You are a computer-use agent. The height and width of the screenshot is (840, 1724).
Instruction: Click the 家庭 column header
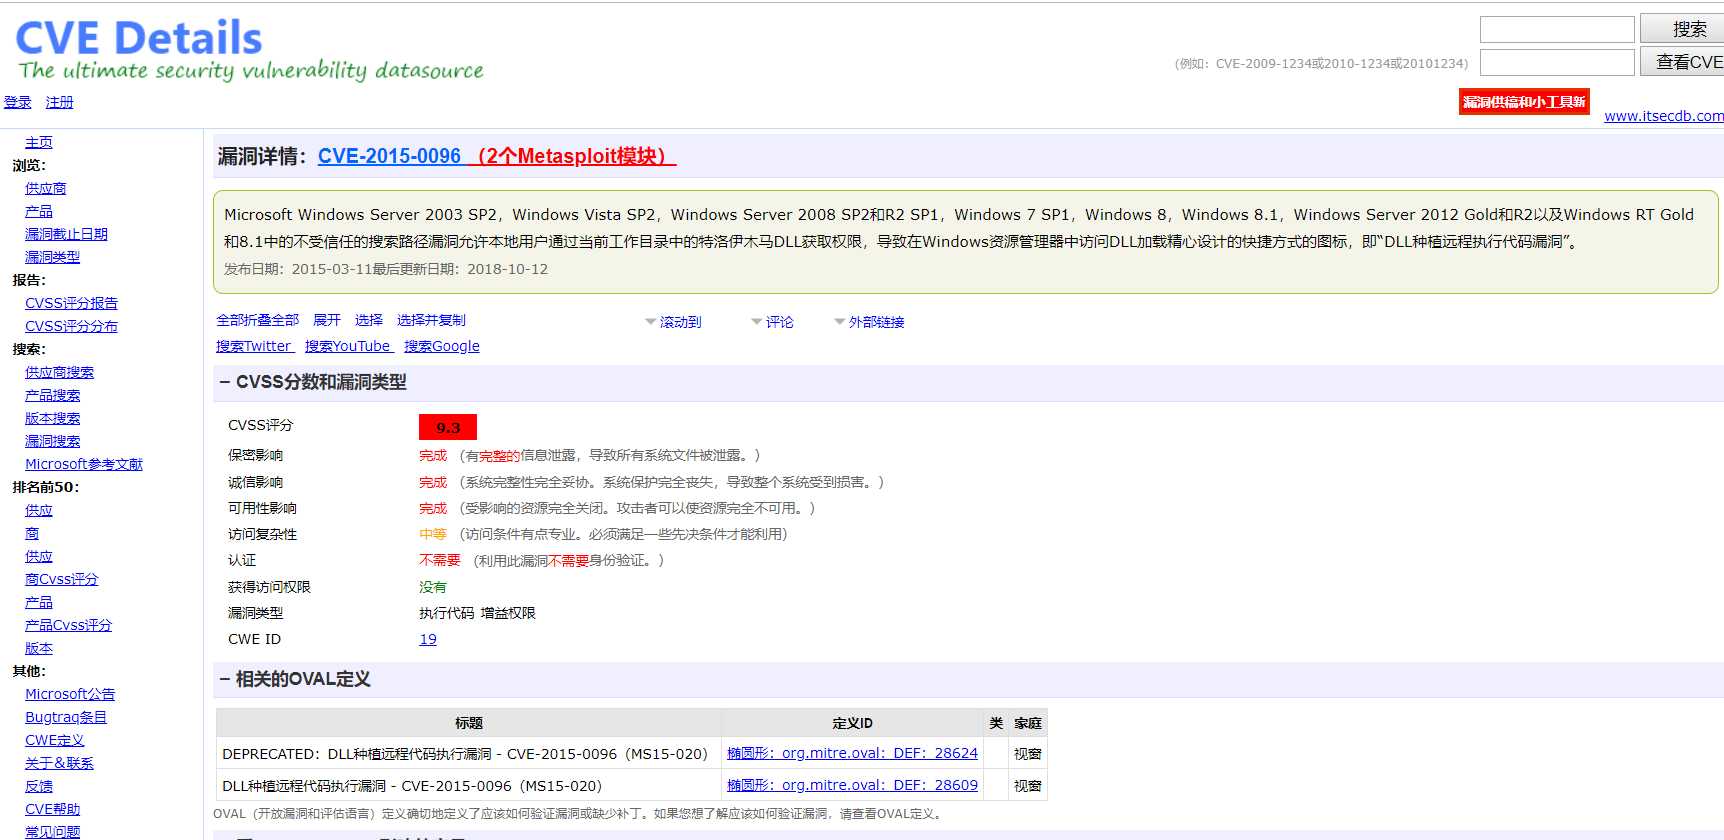pos(1028,723)
